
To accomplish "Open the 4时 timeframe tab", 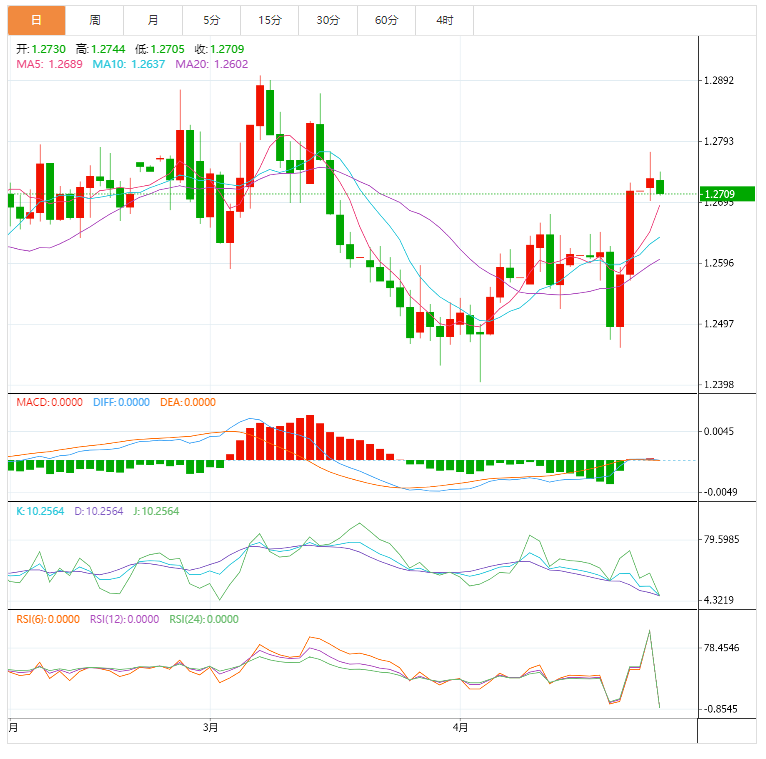I will [445, 20].
